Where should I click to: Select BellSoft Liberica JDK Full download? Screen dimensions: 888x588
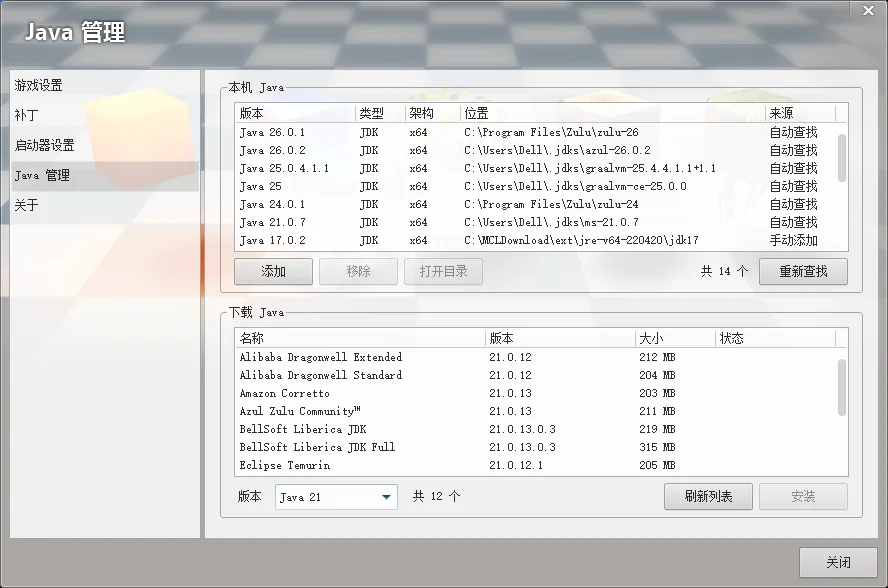[536, 447]
